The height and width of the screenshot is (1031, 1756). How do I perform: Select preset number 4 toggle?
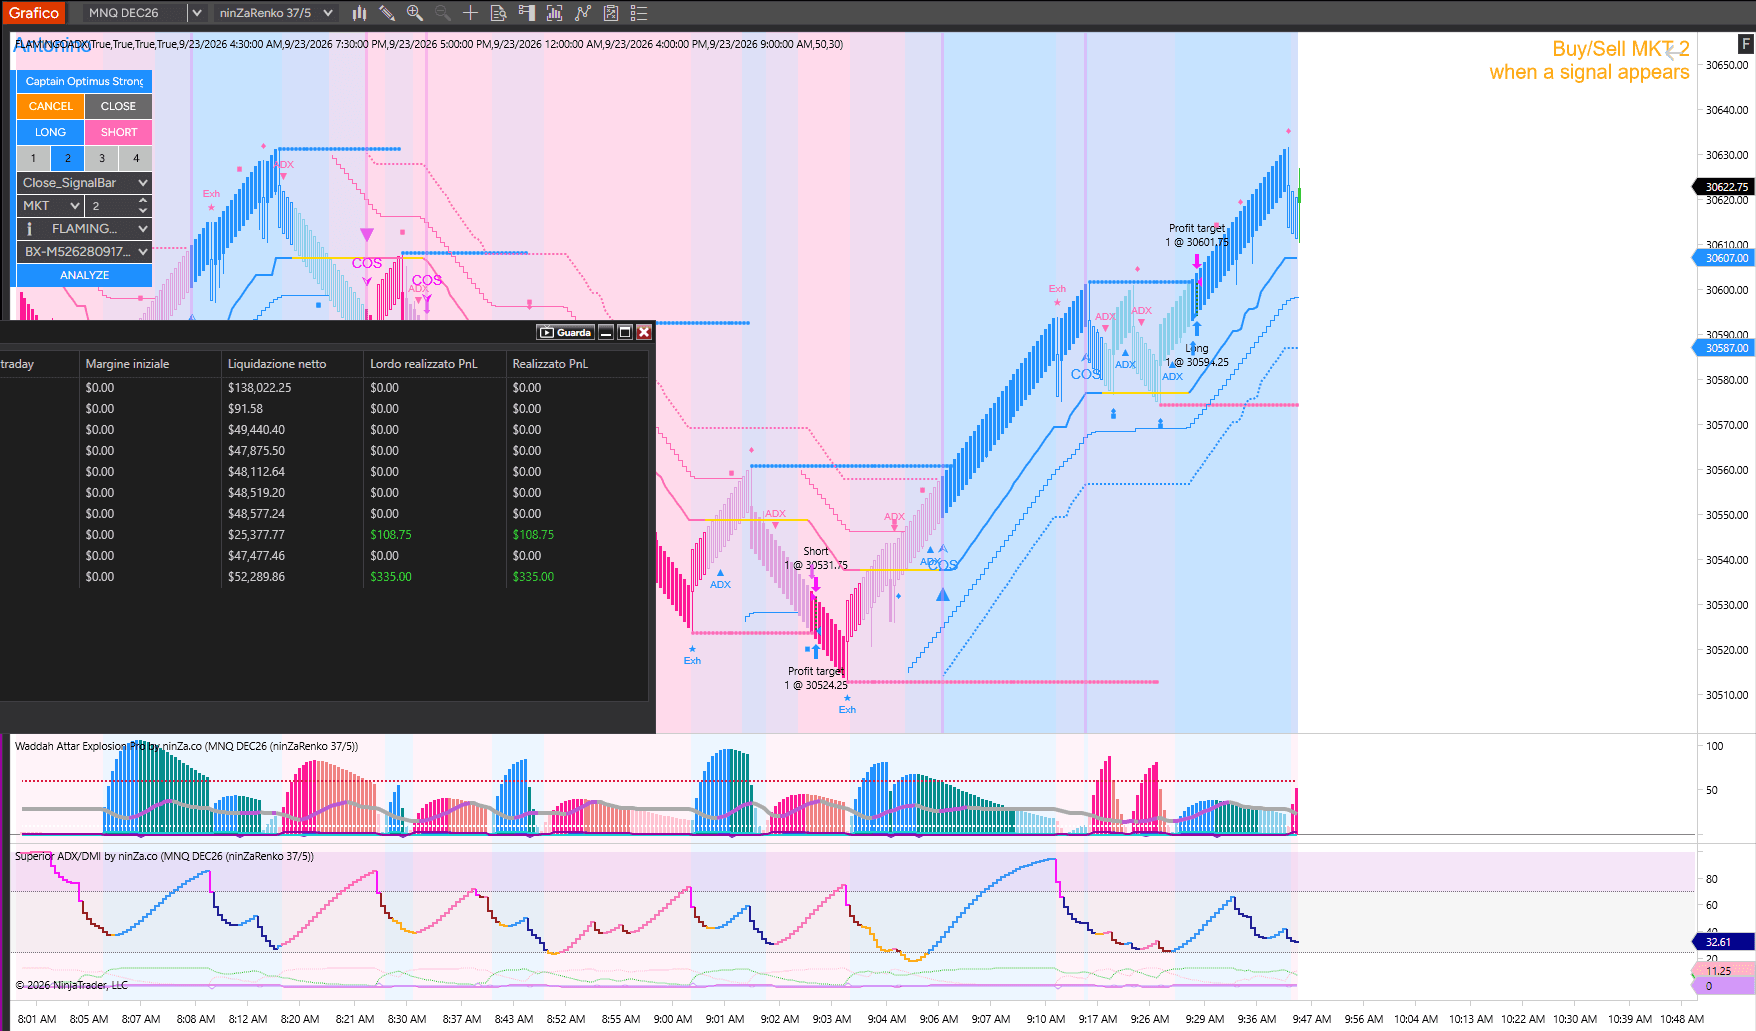click(x=136, y=158)
